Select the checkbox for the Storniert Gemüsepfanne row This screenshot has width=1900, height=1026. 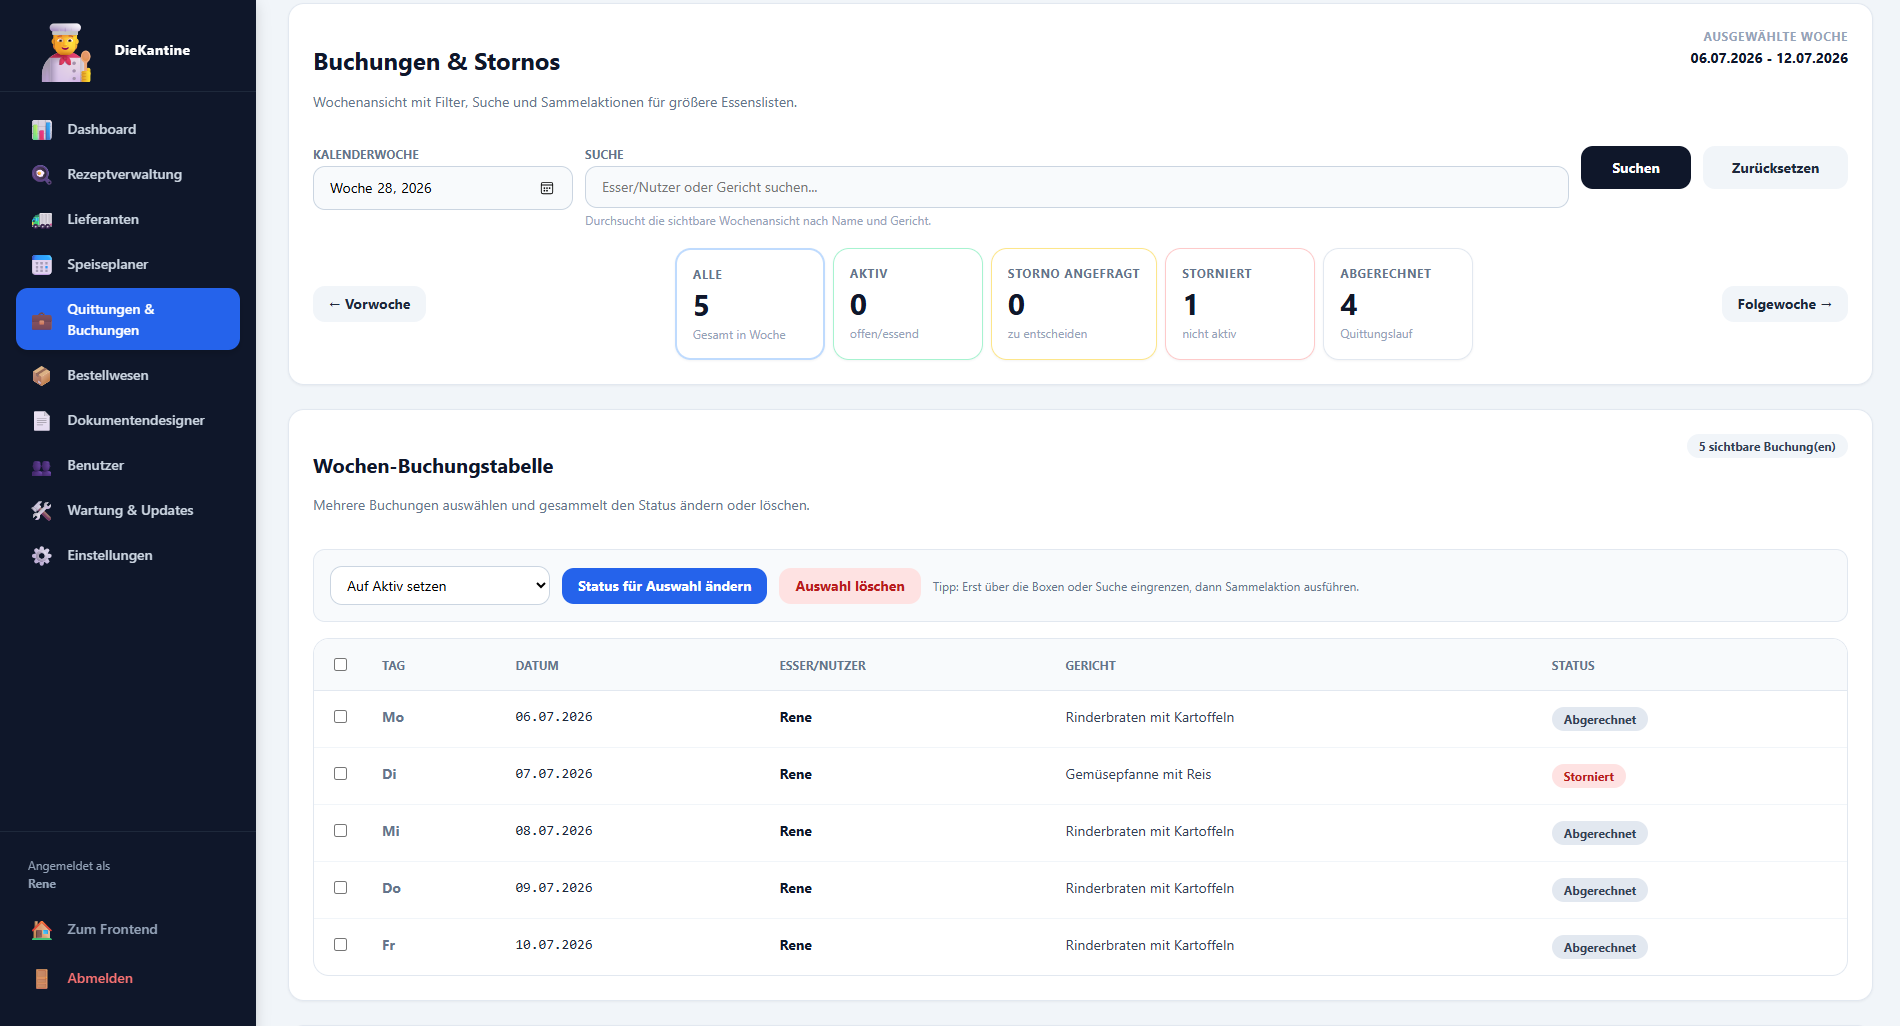tap(341, 774)
